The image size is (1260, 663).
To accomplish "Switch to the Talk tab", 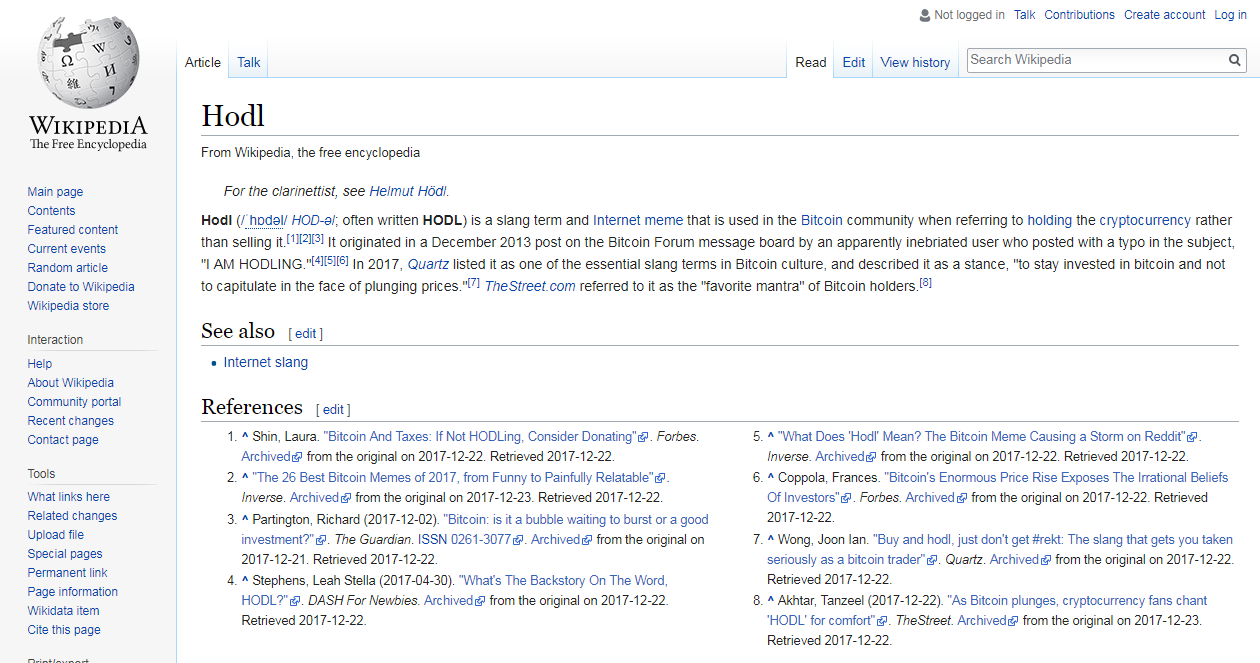I will pos(249,62).
